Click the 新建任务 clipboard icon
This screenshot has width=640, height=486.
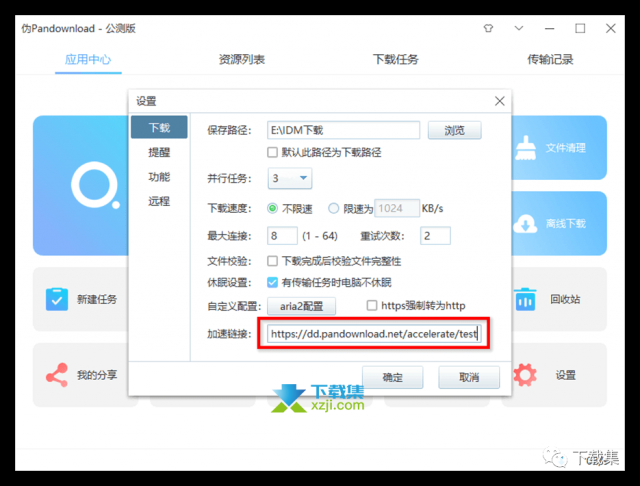(x=57, y=299)
